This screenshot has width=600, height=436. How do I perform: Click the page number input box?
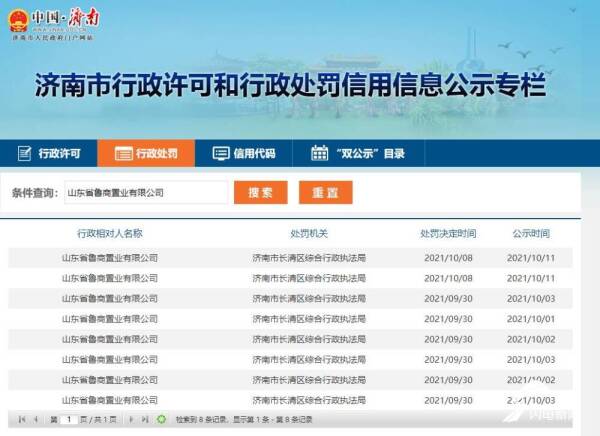coord(69,420)
